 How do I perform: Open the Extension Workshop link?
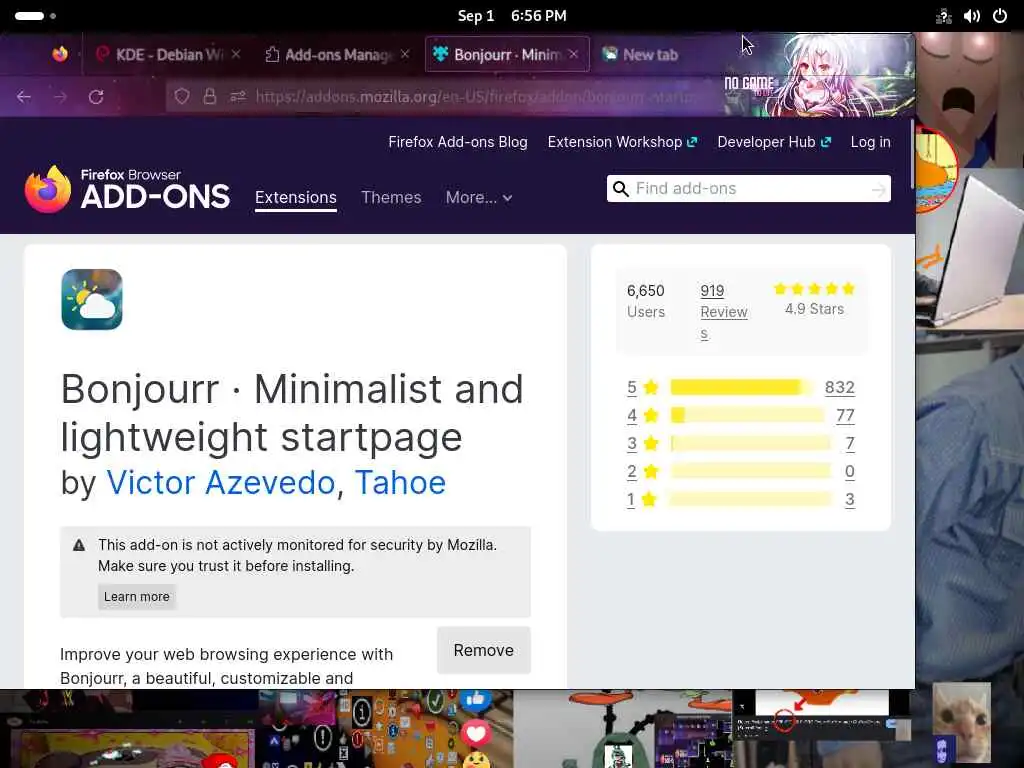622,142
